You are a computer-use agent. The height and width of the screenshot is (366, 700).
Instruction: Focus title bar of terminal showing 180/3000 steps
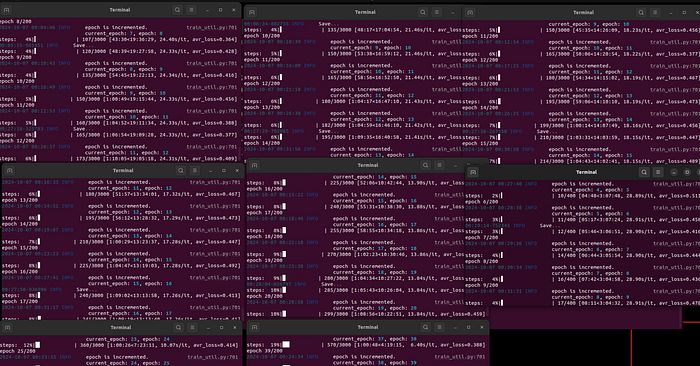click(123, 171)
